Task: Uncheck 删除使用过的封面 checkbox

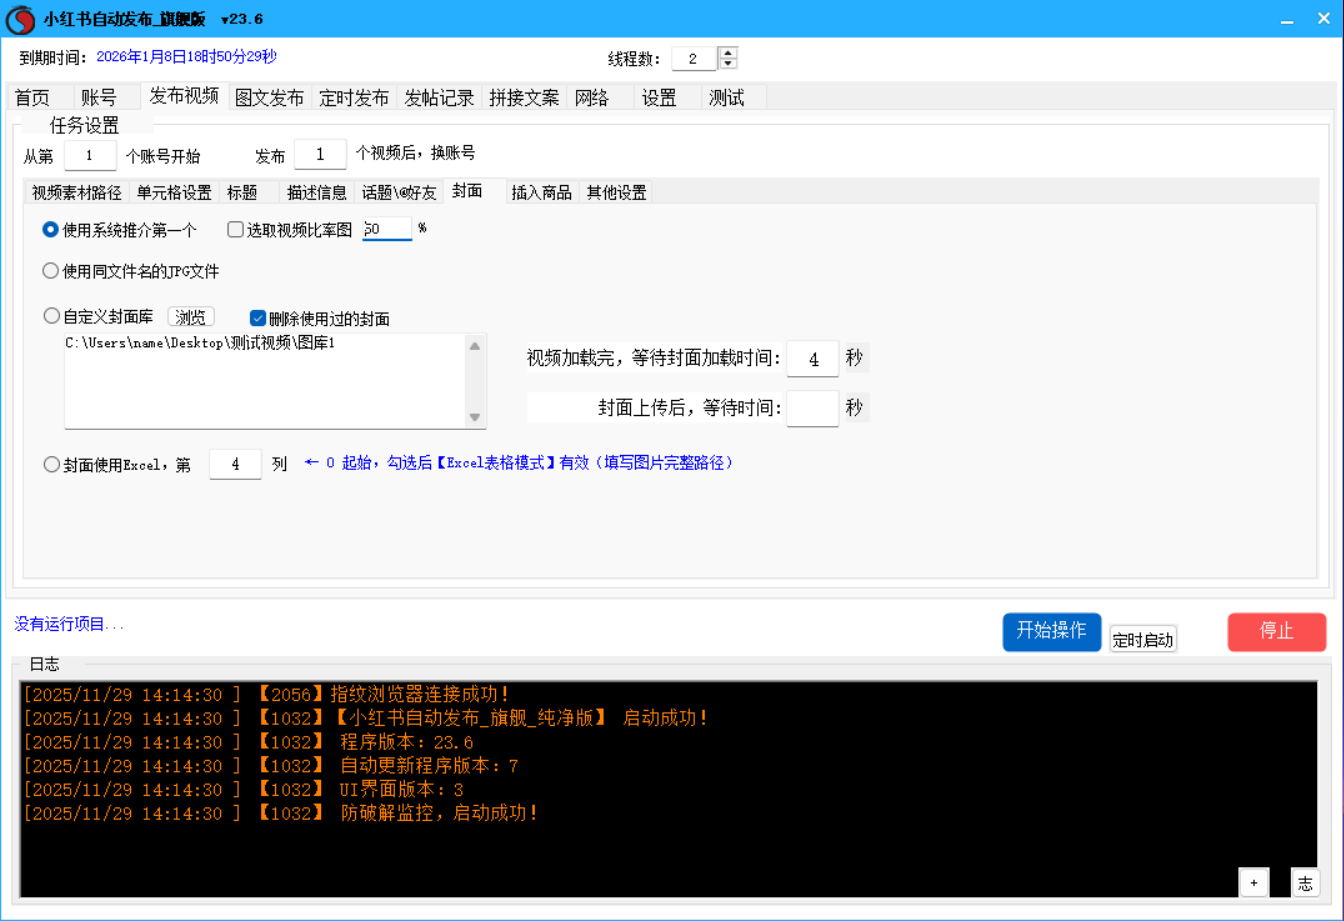Action: tap(258, 319)
